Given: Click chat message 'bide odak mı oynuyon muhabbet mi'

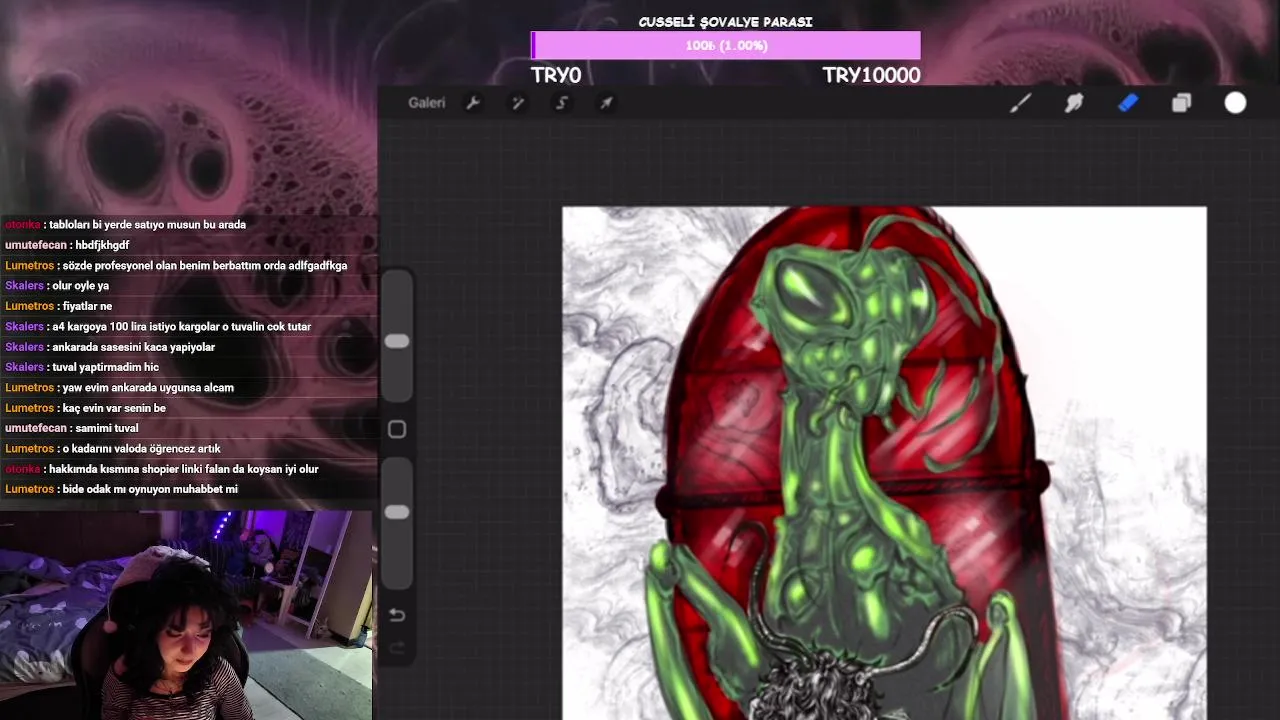Looking at the screenshot, I should coord(121,489).
